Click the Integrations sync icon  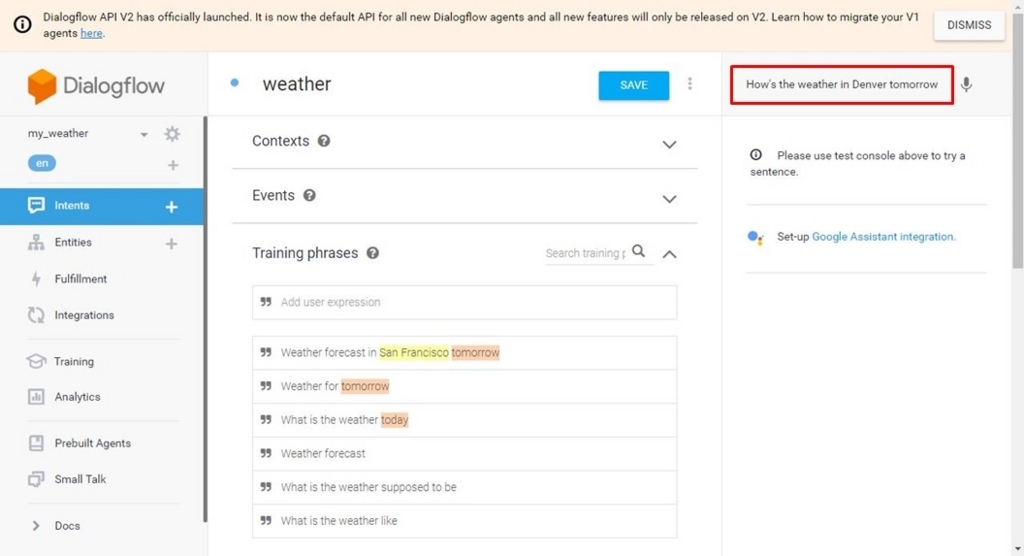pyautogui.click(x=36, y=315)
